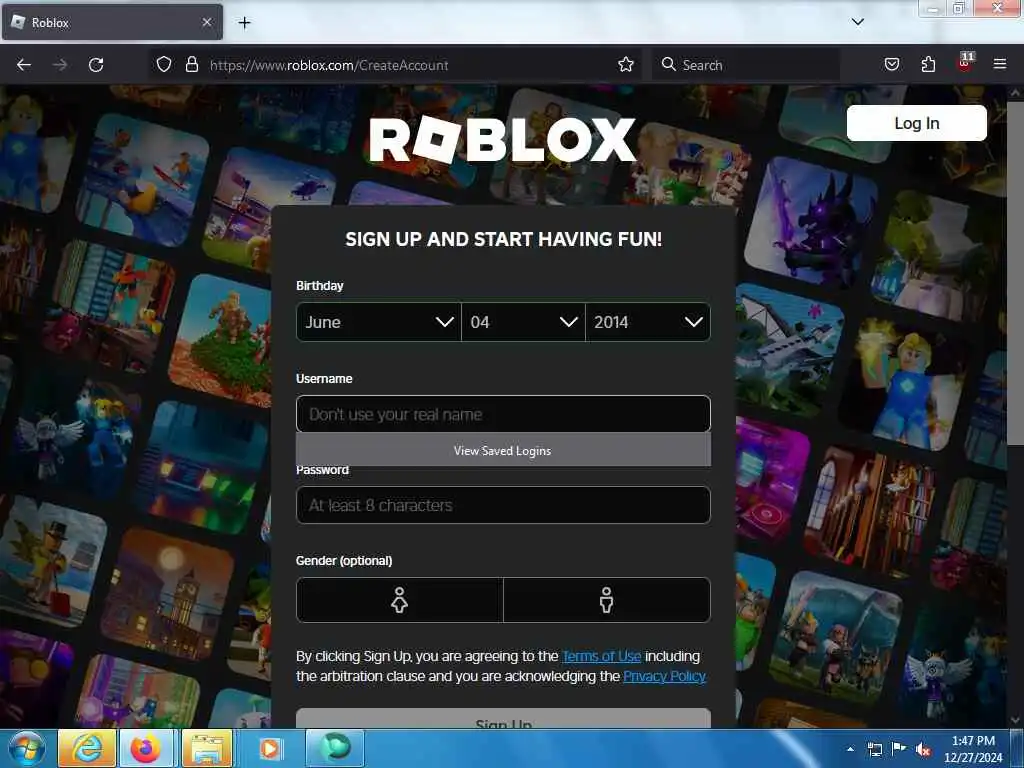This screenshot has height=768, width=1024.
Task: Select the female gender icon
Action: click(x=400, y=600)
